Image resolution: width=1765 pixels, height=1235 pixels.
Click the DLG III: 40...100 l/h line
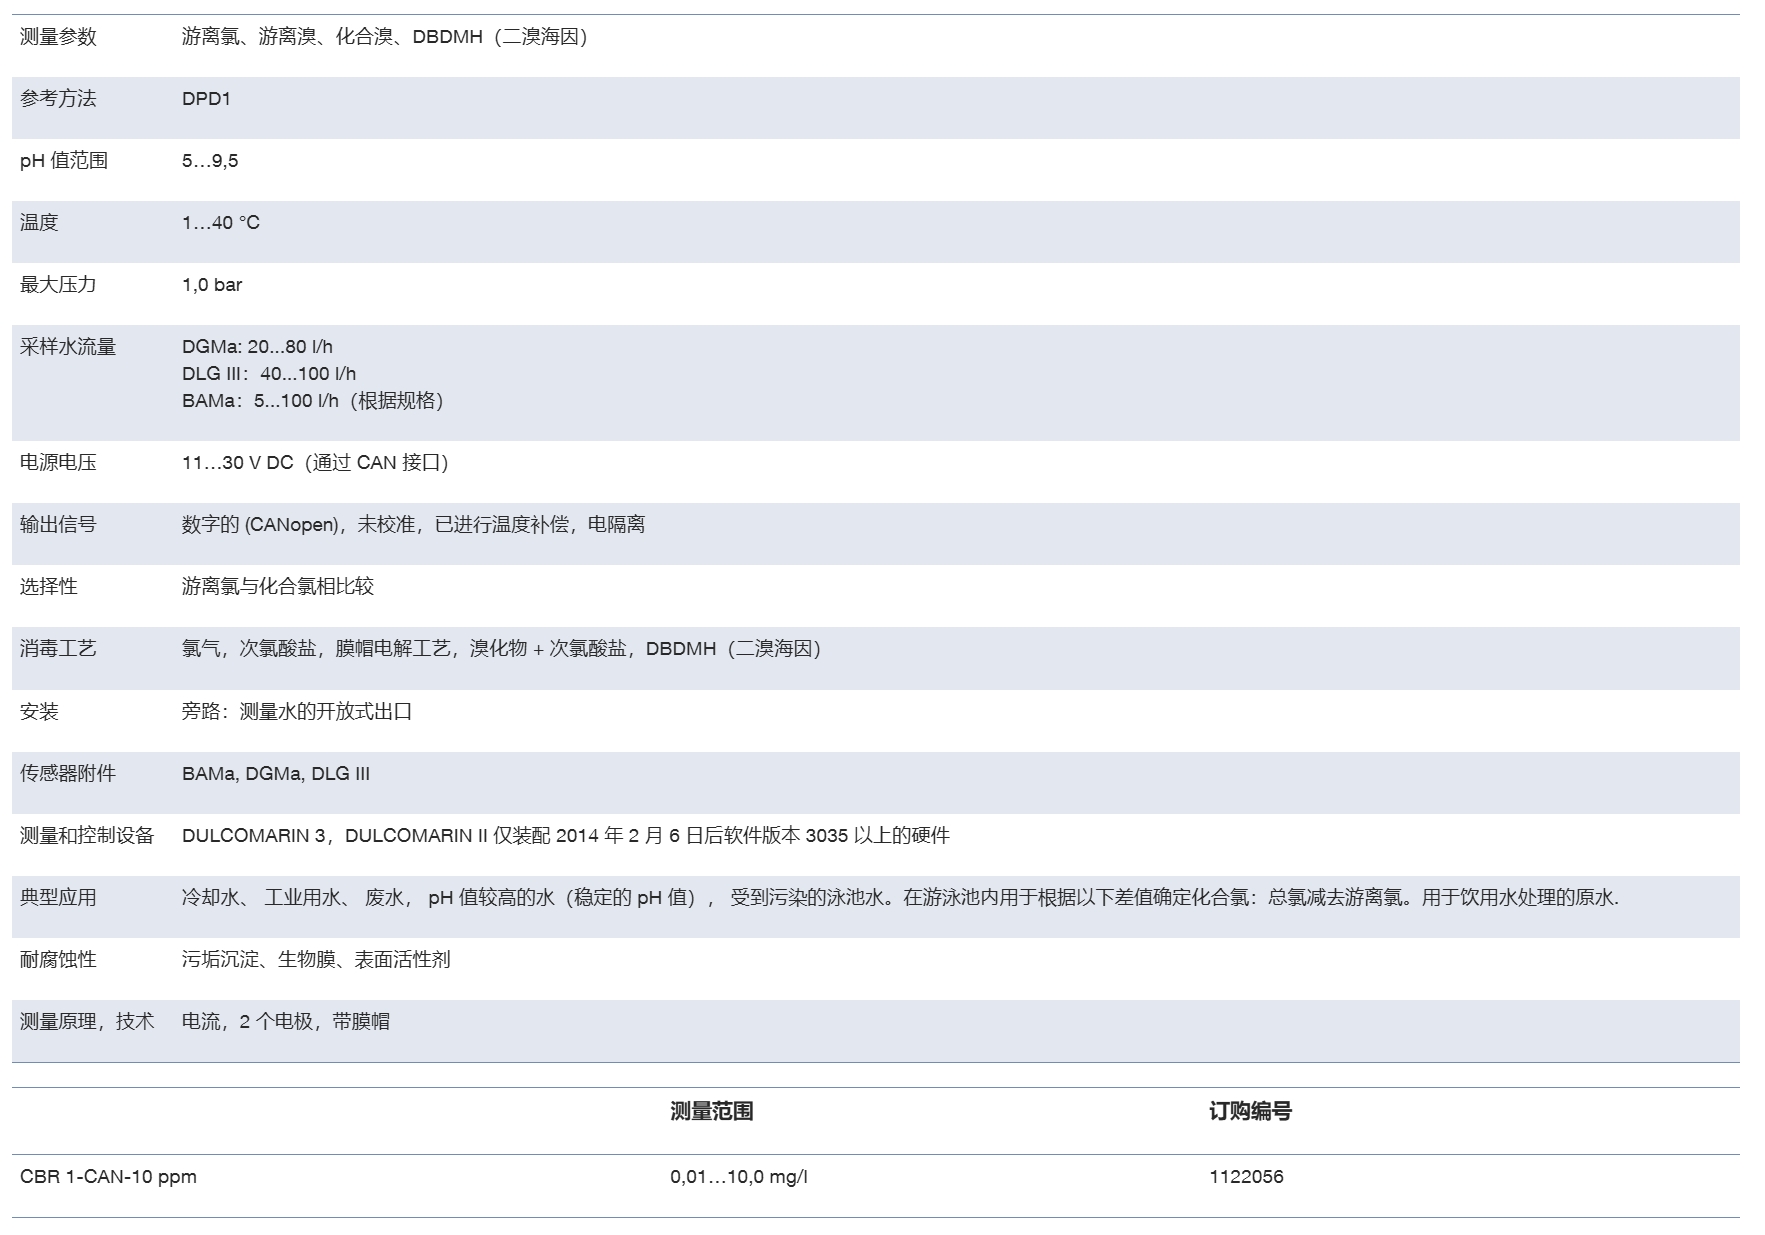[x=269, y=374]
